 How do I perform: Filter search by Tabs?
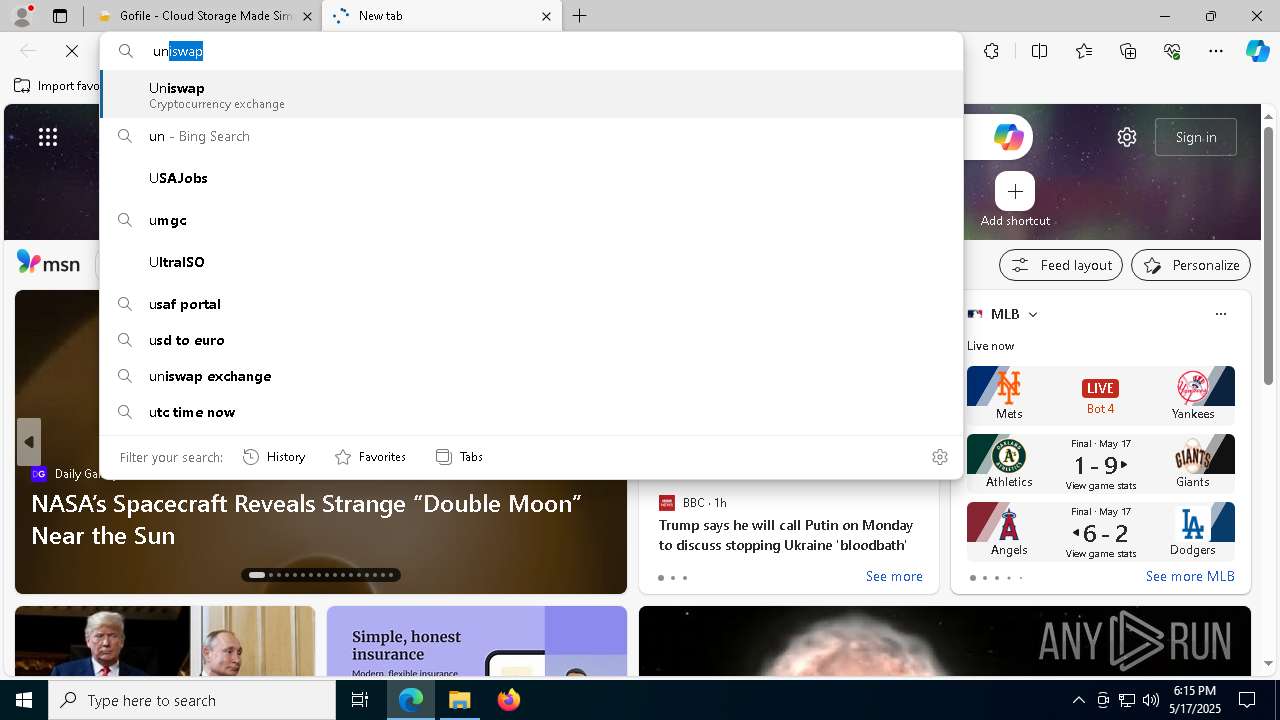pyautogui.click(x=459, y=457)
